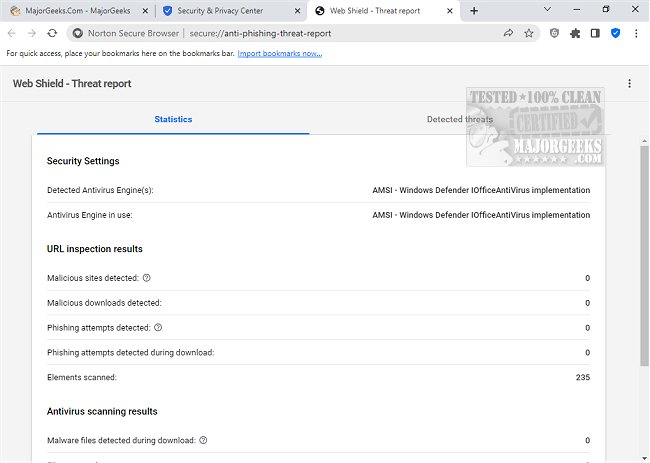
Task: Click the URL inspection results heading
Action: point(95,249)
